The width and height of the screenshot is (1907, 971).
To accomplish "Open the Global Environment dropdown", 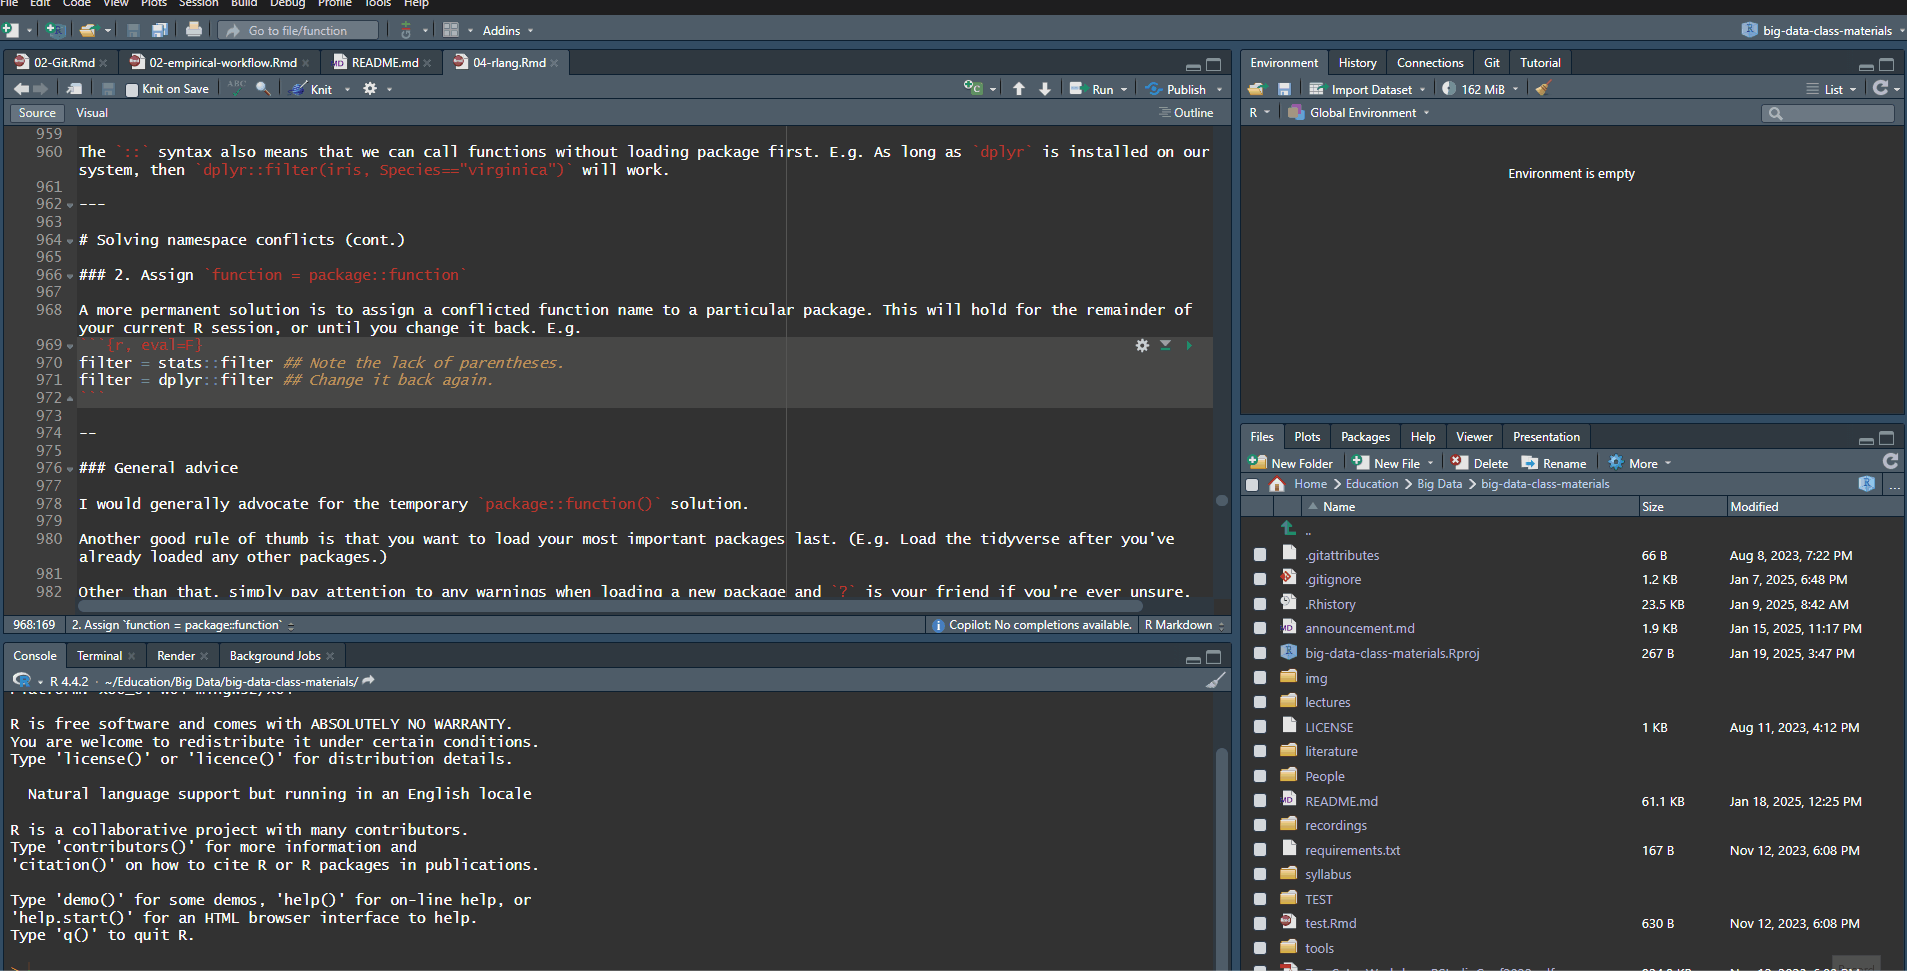I will pyautogui.click(x=1359, y=113).
